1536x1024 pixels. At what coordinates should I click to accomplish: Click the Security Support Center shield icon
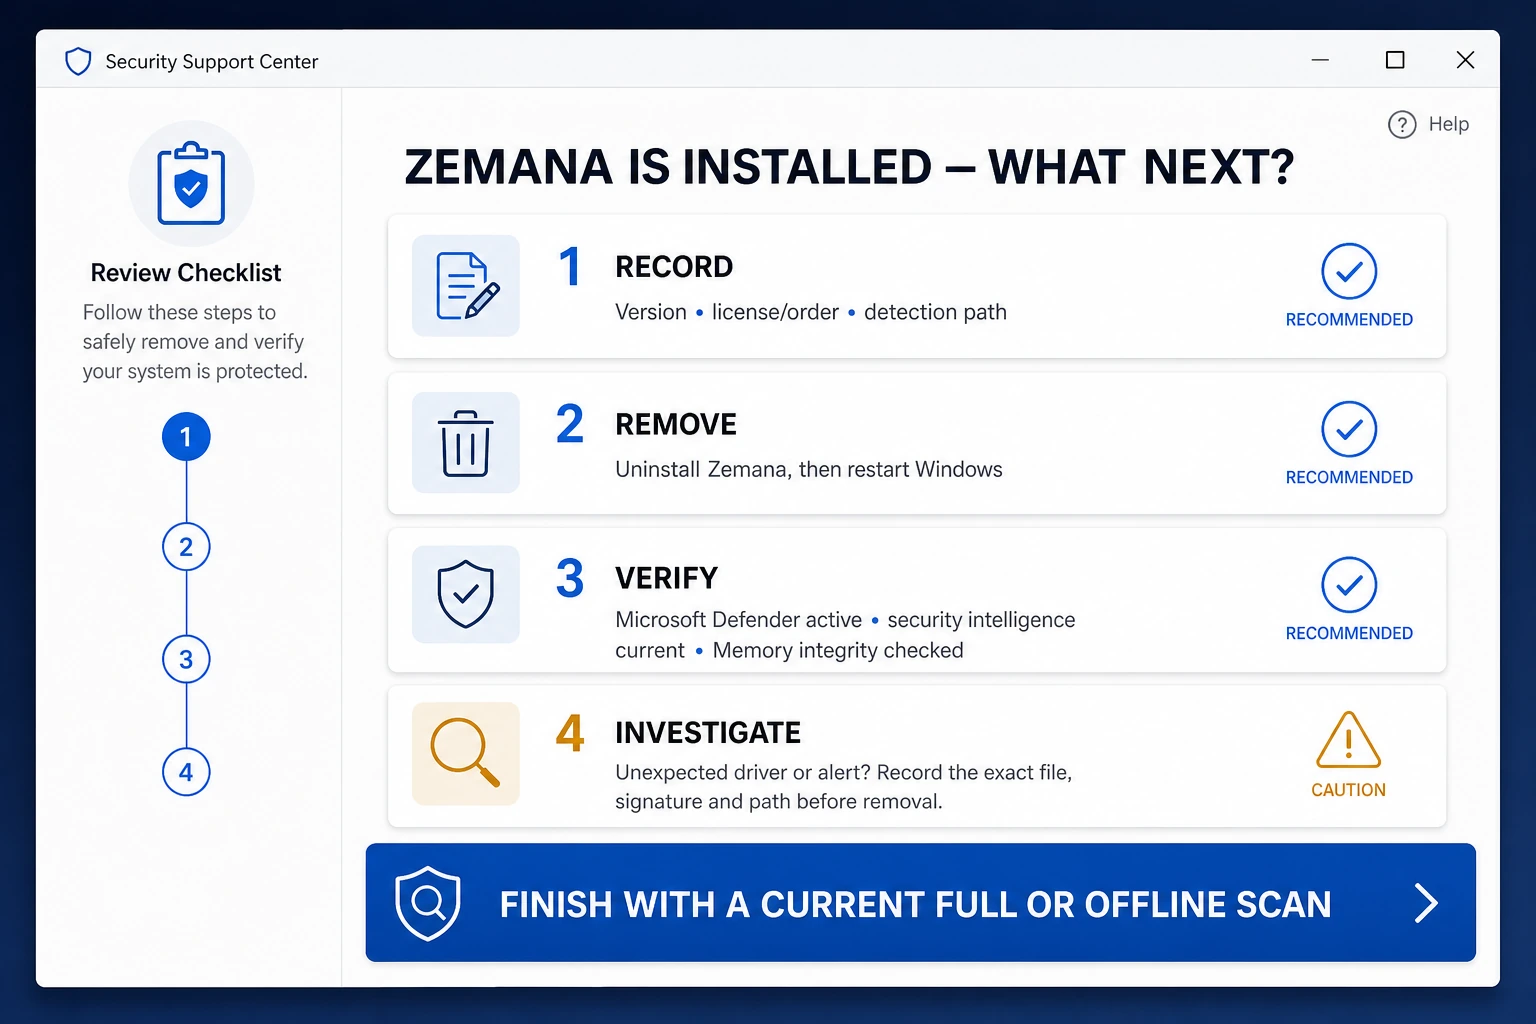tap(78, 61)
